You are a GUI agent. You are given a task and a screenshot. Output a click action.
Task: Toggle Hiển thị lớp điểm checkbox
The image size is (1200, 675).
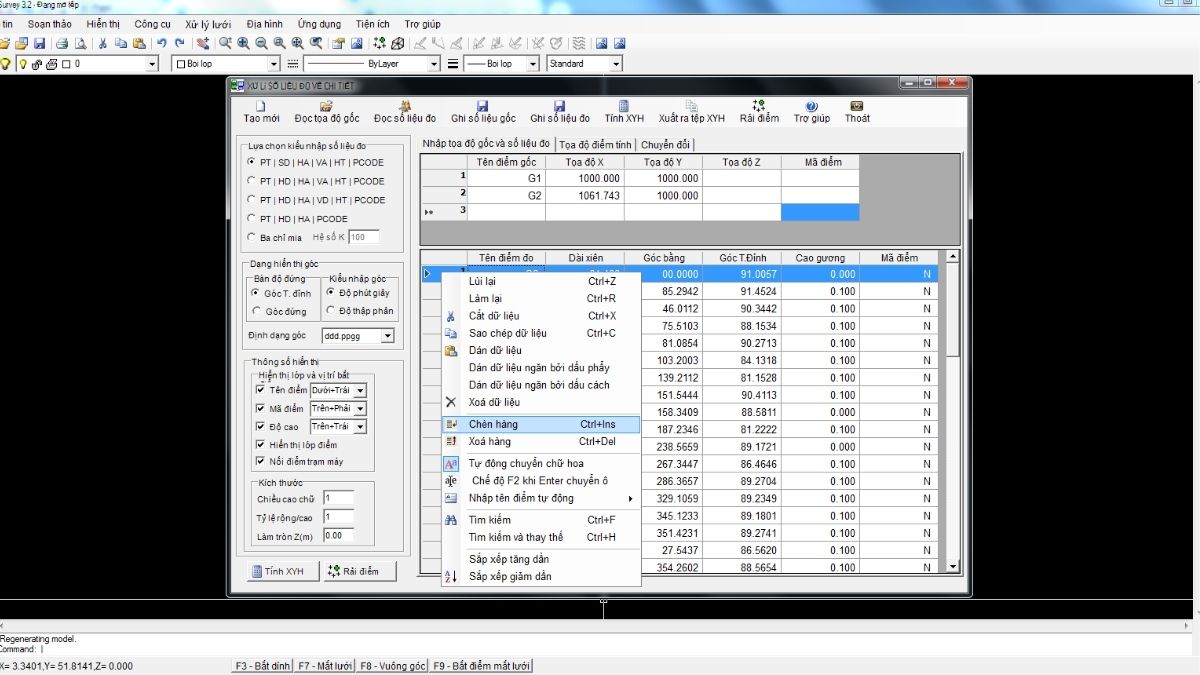[x=261, y=444]
